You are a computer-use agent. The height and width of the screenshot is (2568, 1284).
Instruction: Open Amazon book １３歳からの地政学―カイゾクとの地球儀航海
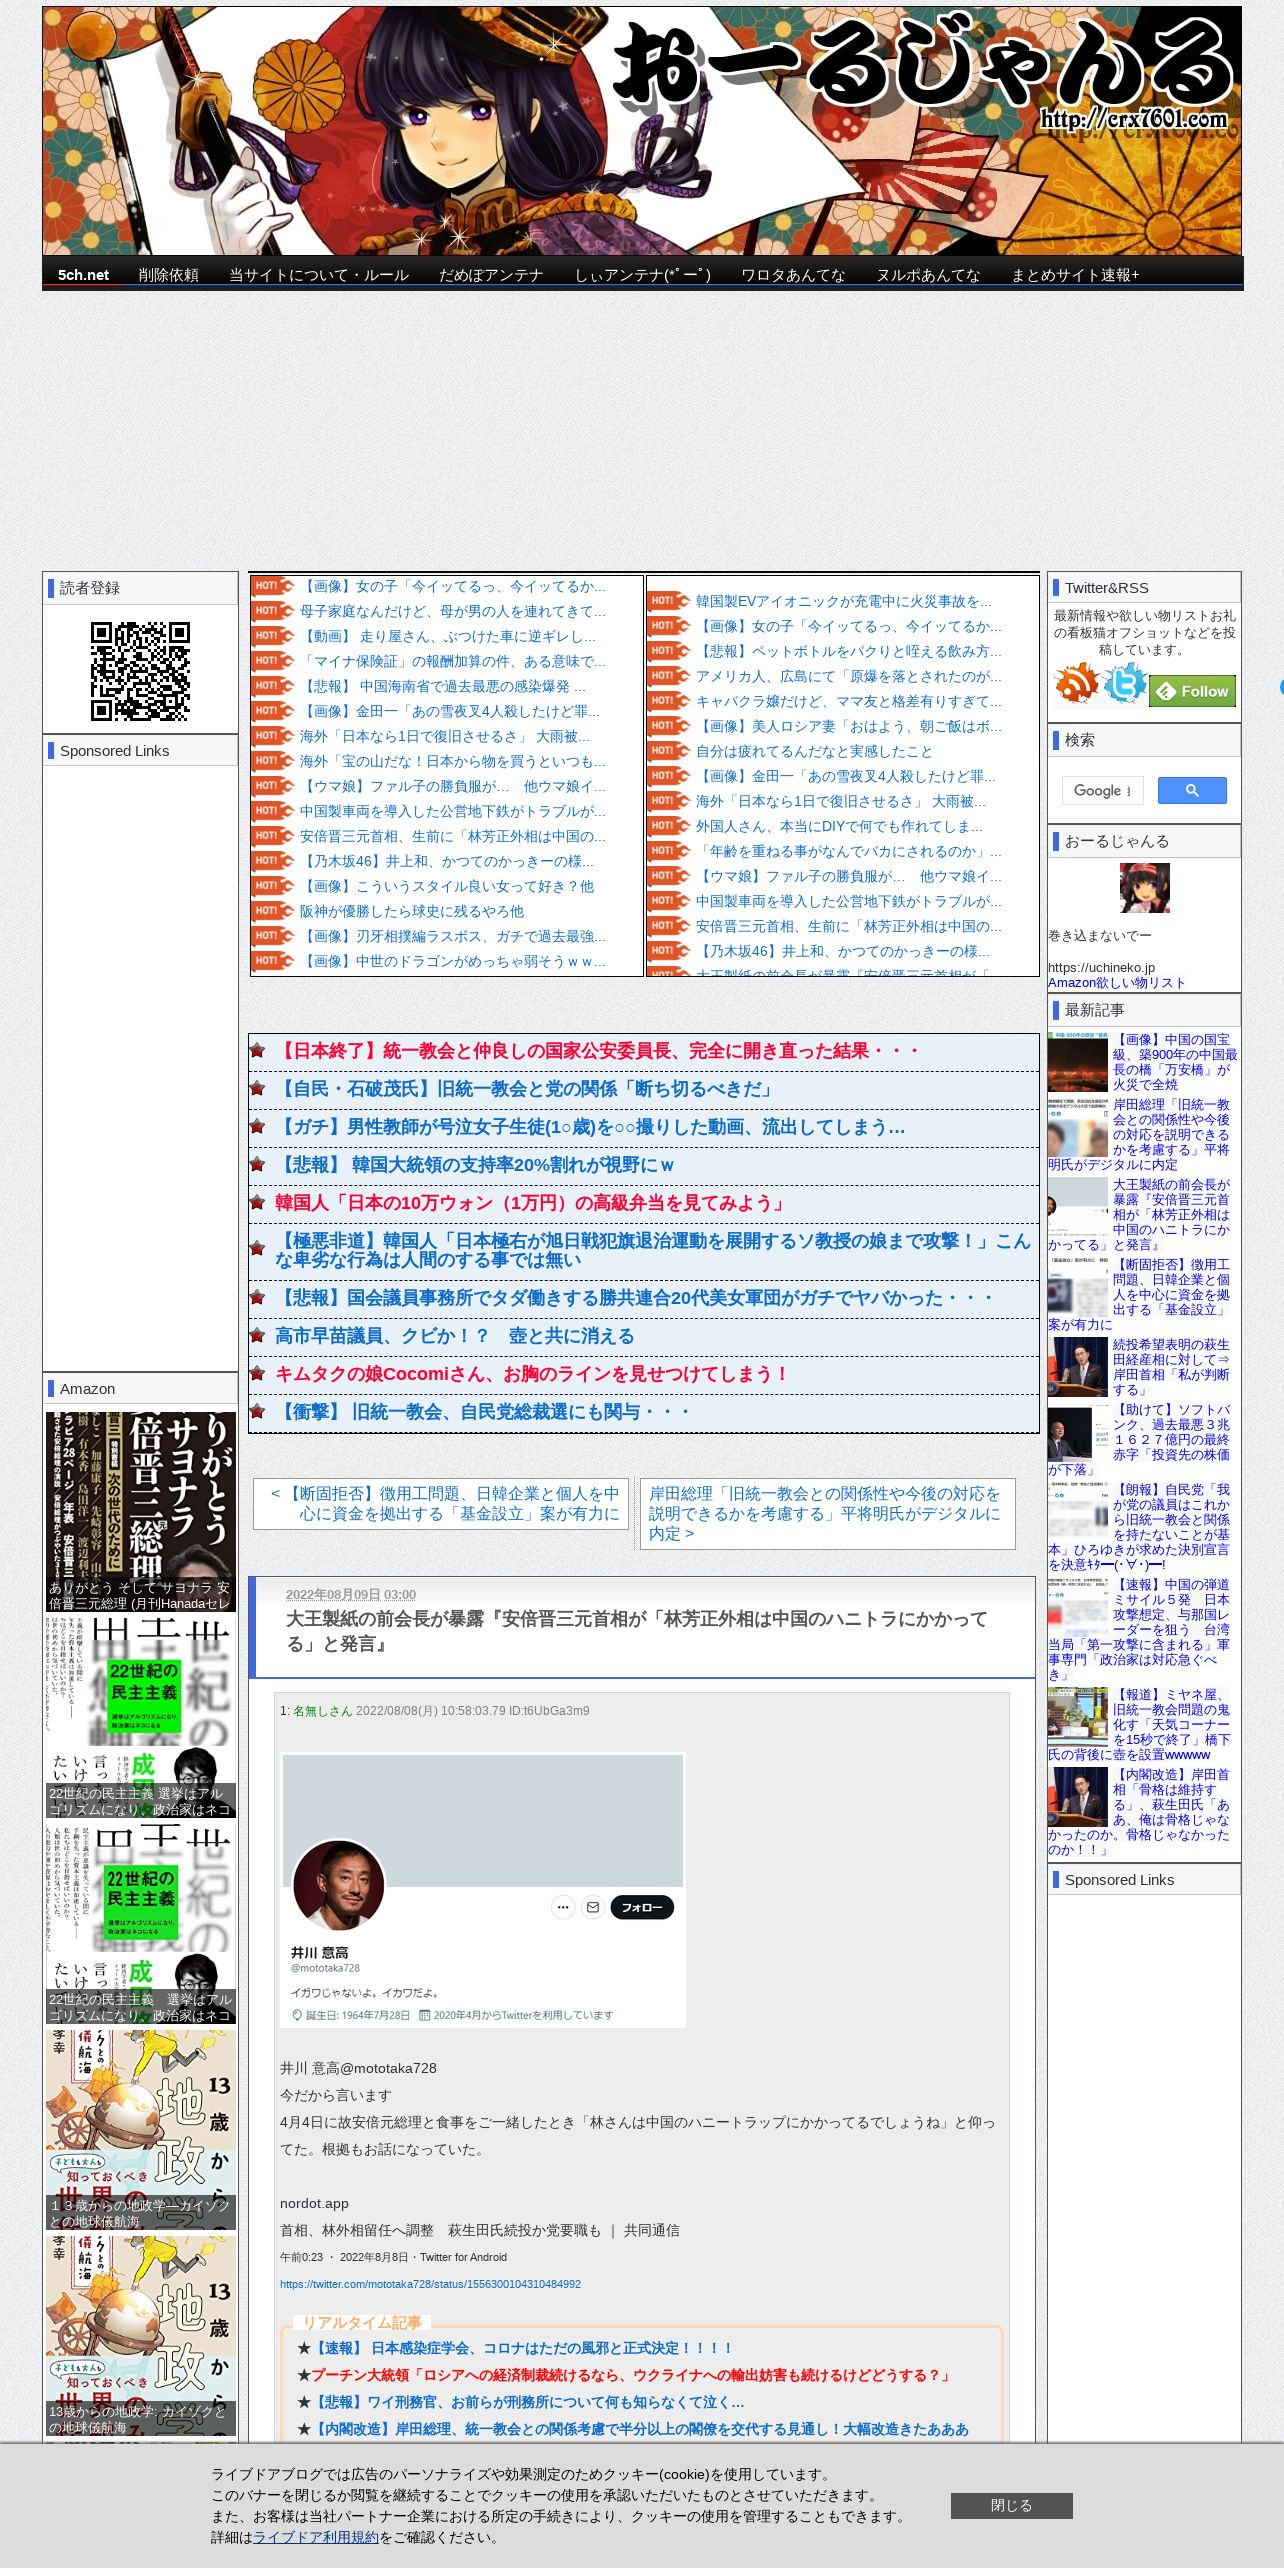pos(141,2131)
